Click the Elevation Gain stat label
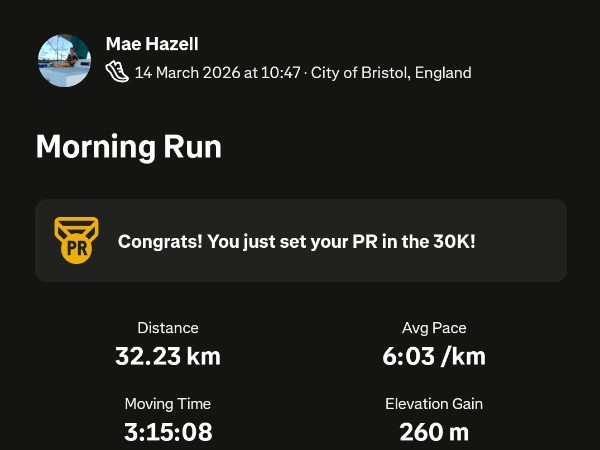This screenshot has height=450, width=600. (434, 404)
